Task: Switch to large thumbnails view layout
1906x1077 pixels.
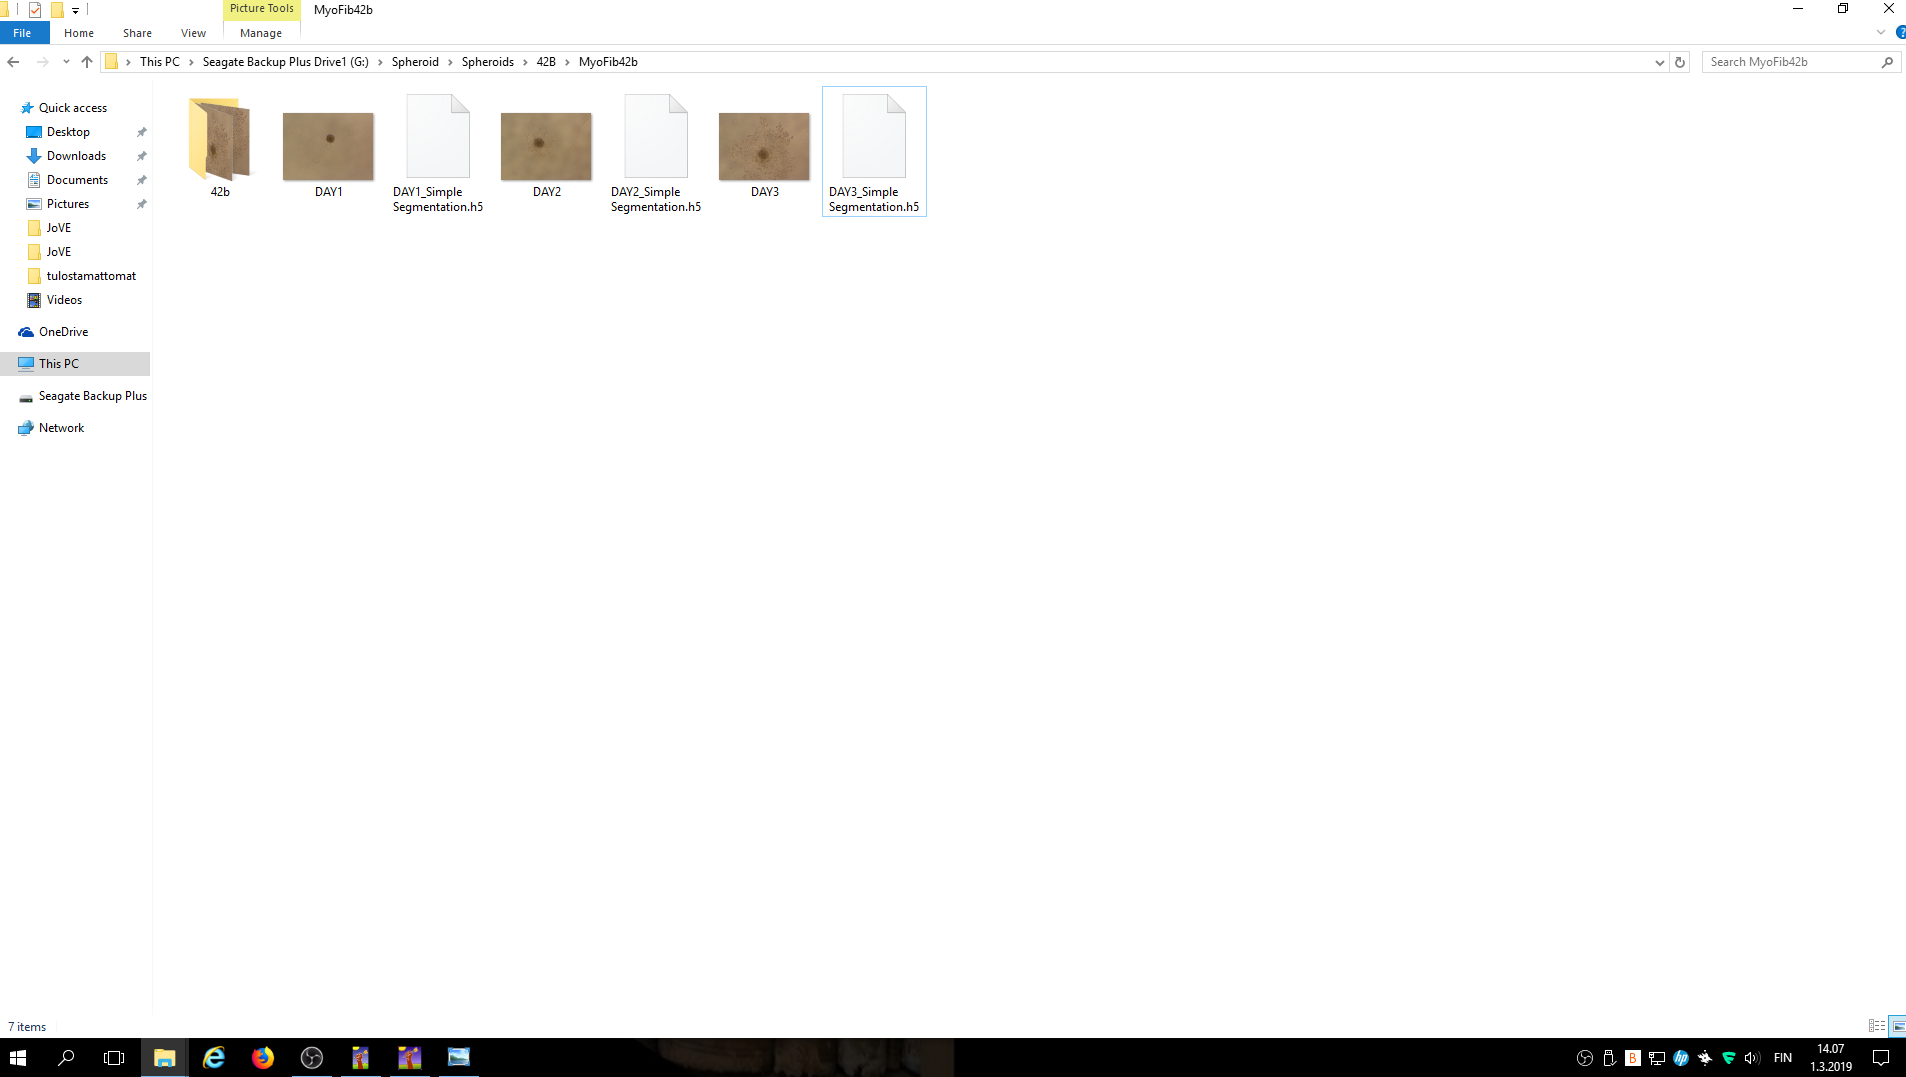Action: click(x=1897, y=1026)
